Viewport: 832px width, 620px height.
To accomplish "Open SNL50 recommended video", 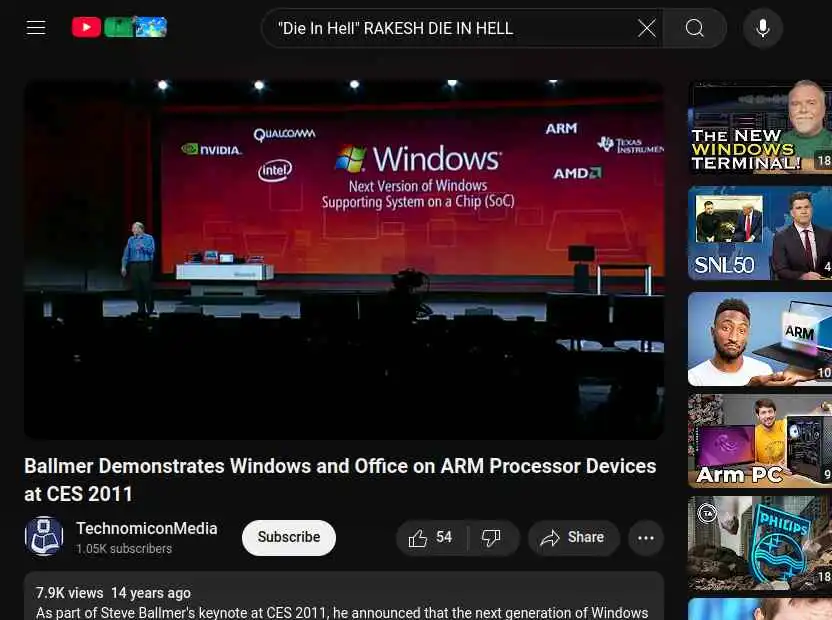I will 760,233.
